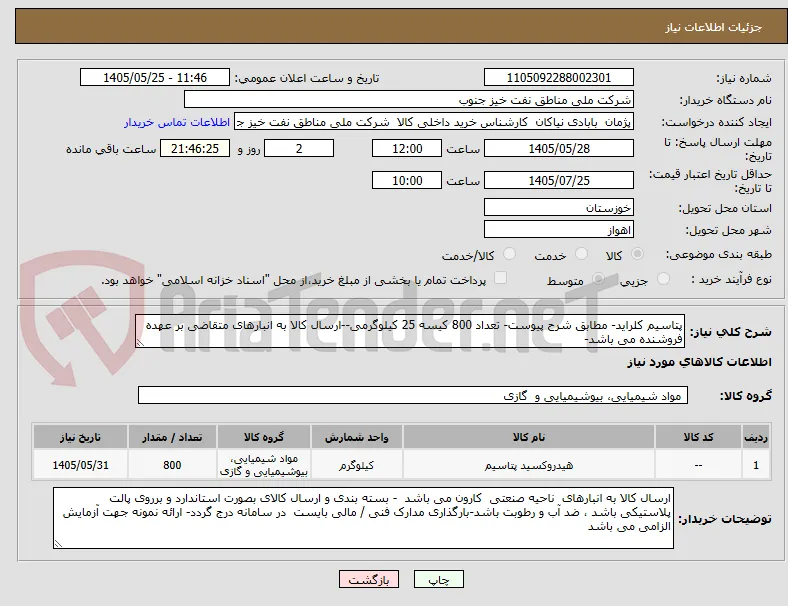Viewport: 788px width, 606px height.
Task: Click the announcement date field 1405/05/25 - 11:46
Action: point(155,78)
